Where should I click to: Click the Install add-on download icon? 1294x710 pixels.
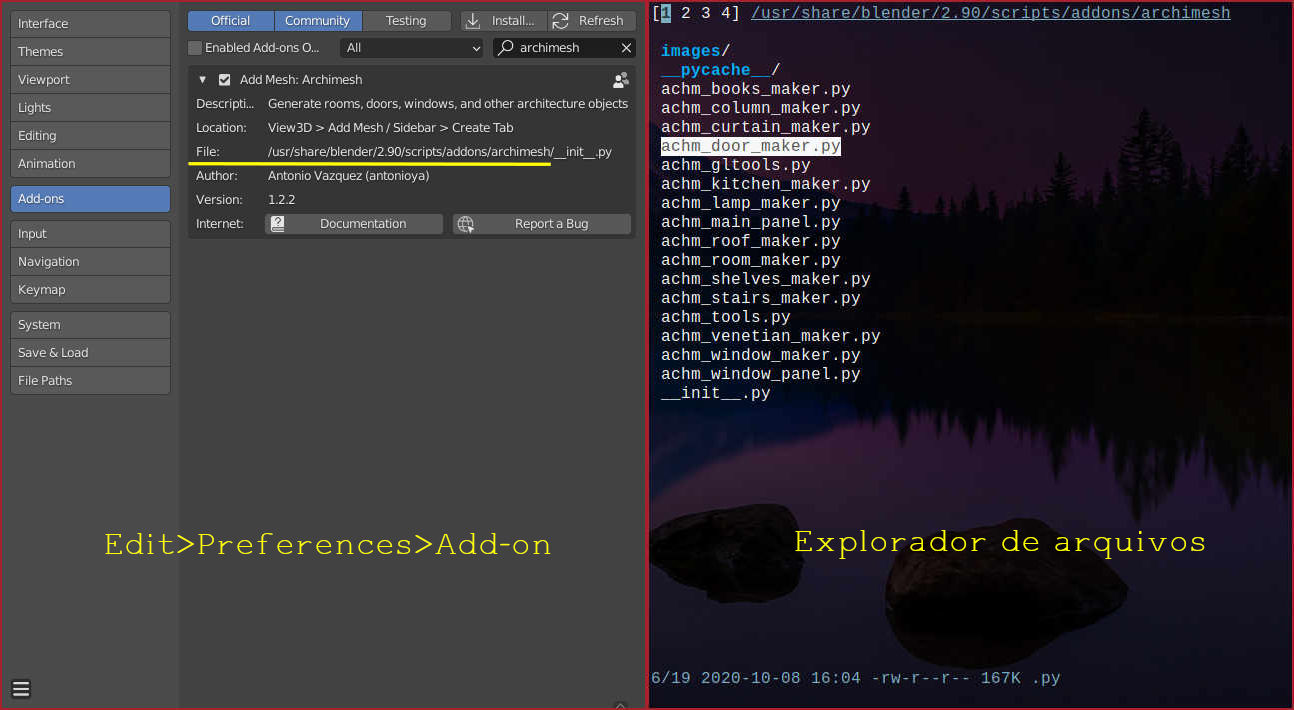coord(474,21)
